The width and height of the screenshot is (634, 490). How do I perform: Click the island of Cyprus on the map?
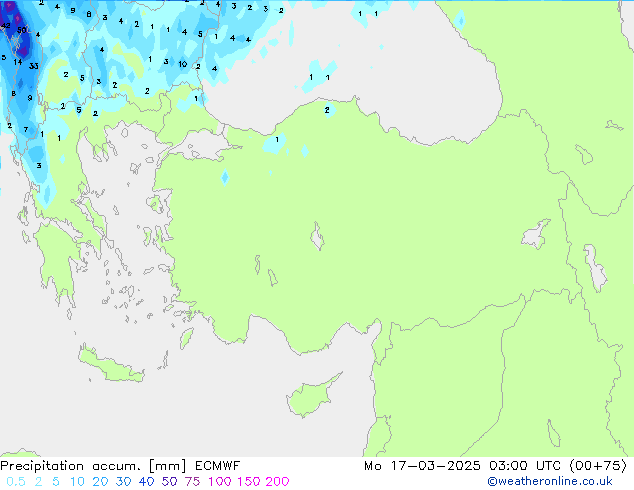coord(311,396)
